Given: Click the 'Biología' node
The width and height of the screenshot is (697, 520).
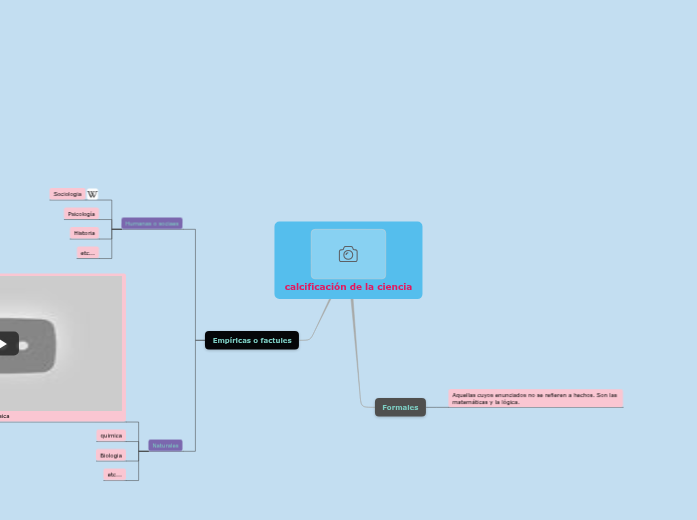Looking at the screenshot, I should (x=110, y=455).
